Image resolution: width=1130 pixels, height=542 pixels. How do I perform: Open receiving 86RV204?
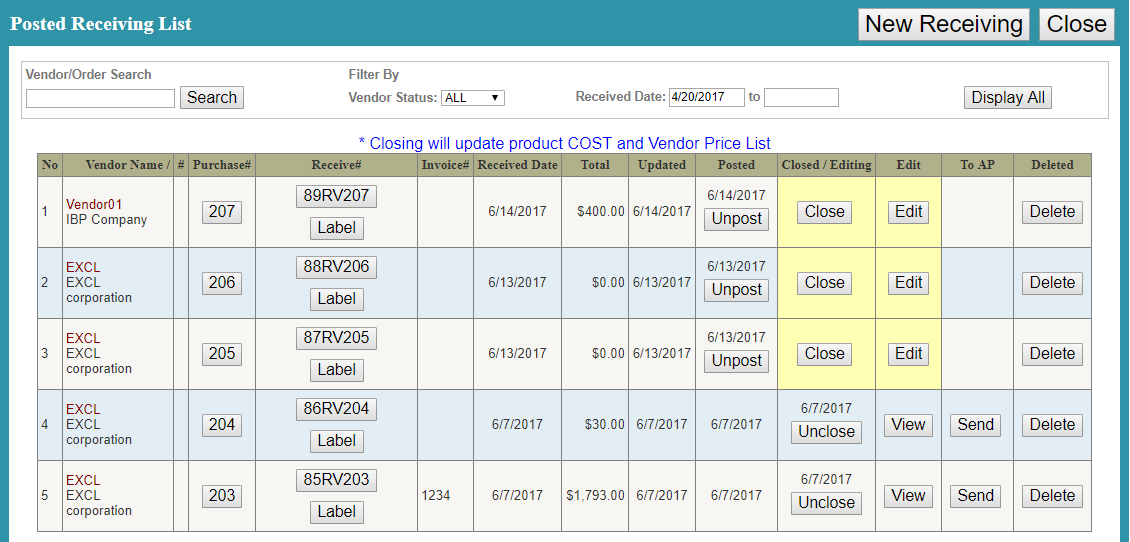point(337,409)
